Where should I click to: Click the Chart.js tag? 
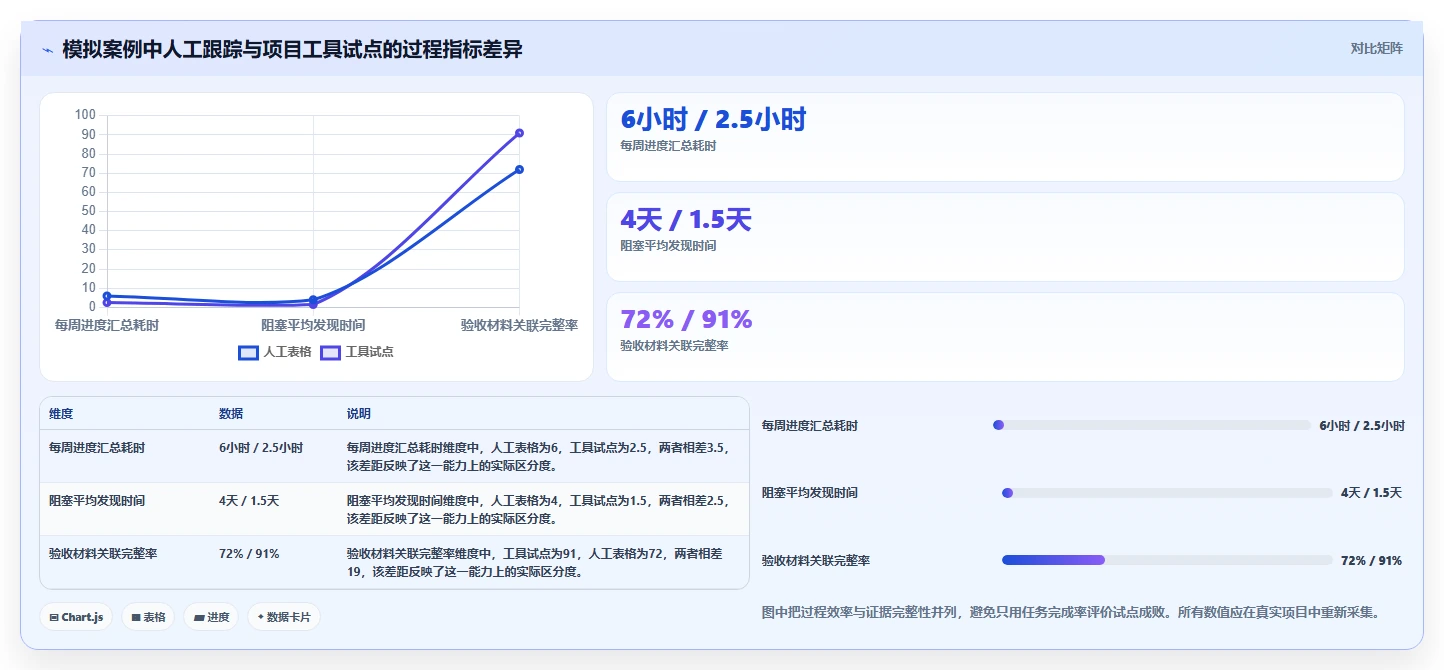77,617
